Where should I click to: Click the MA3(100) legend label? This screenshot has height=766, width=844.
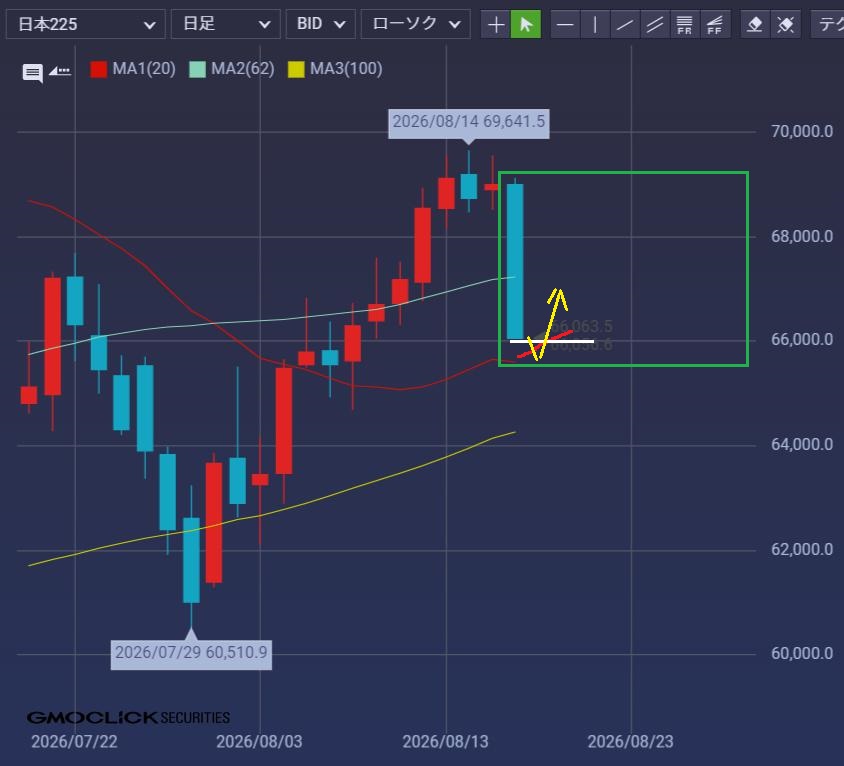click(x=346, y=69)
